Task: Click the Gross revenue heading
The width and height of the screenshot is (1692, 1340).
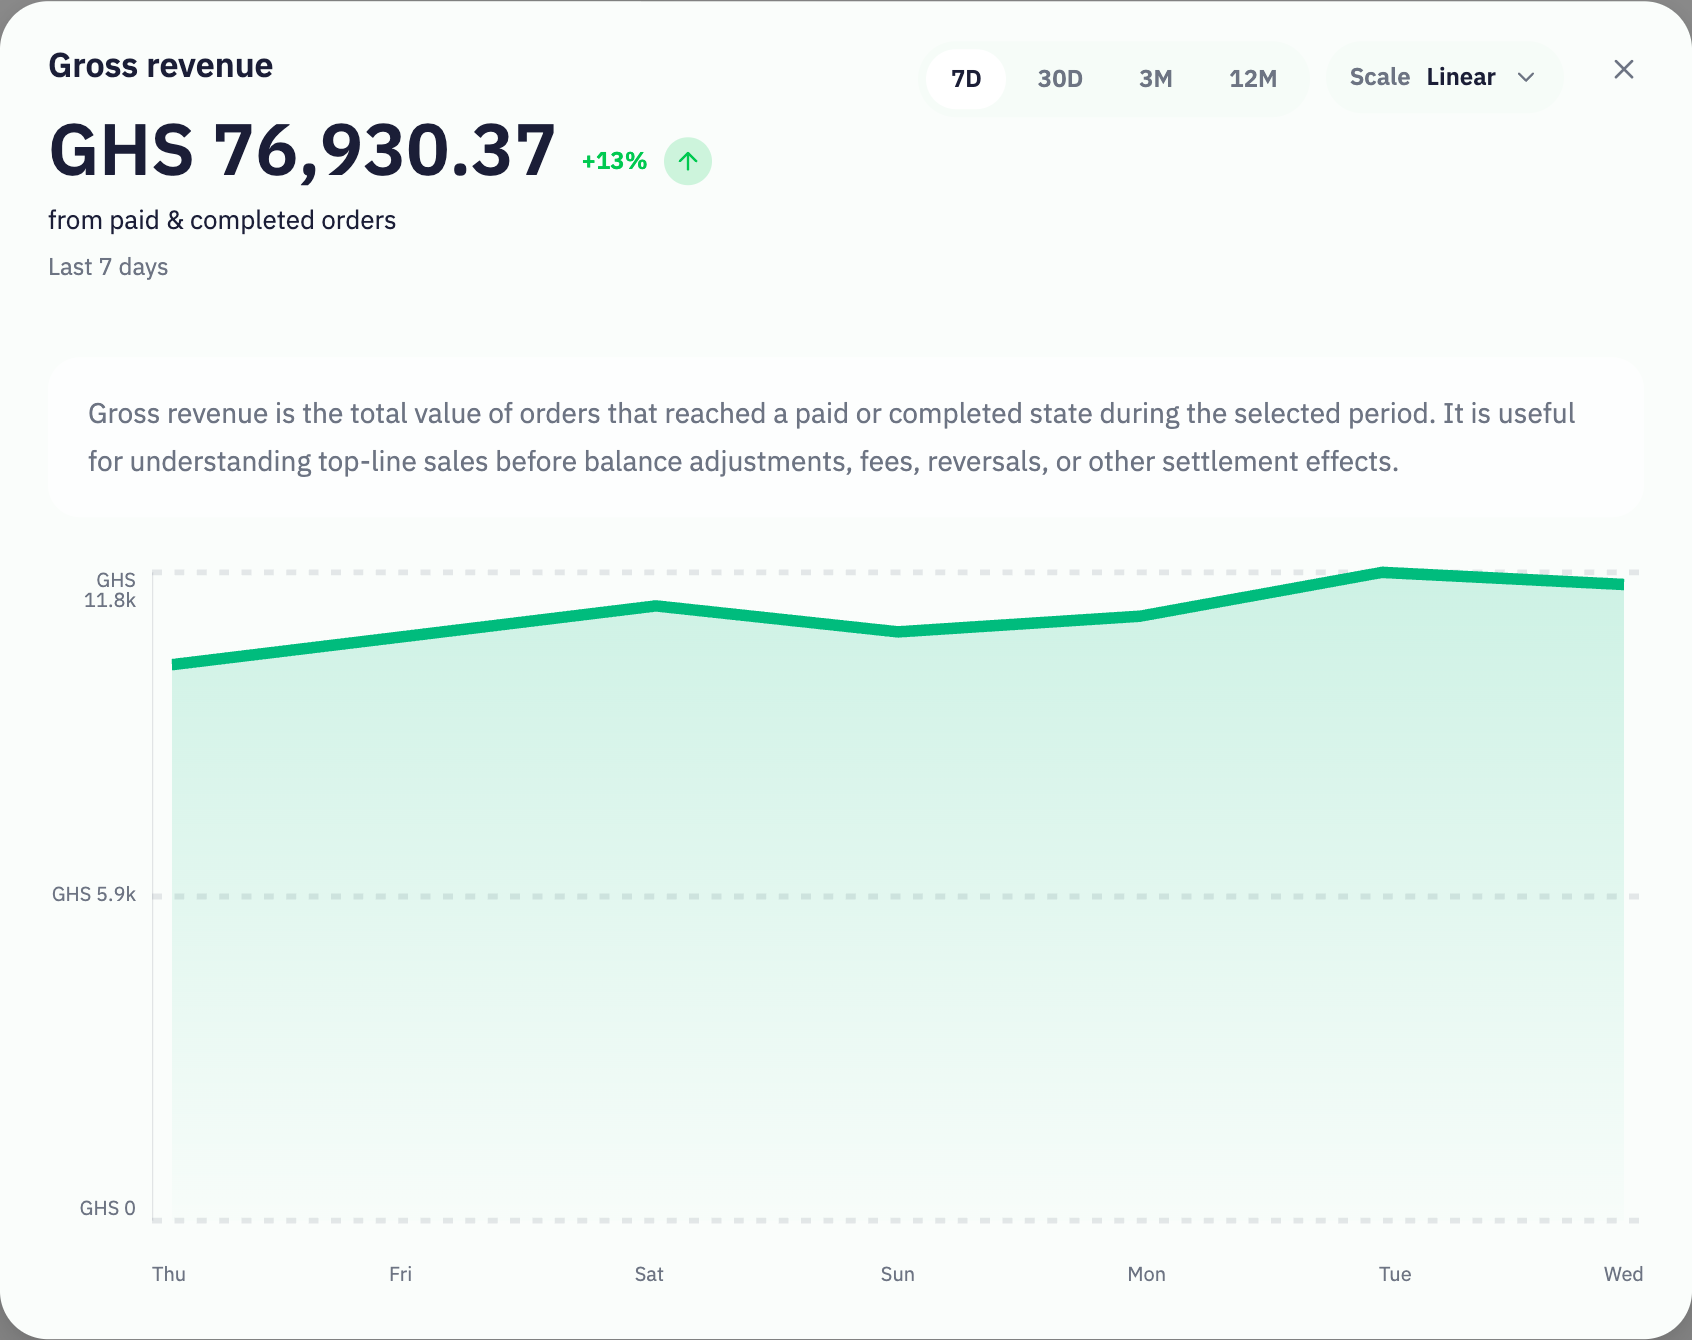Action: [161, 66]
